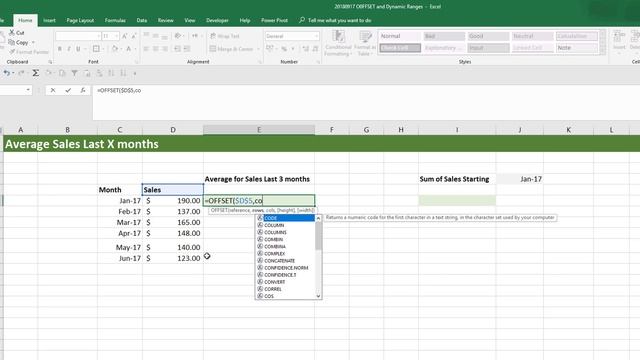Open the Power Pivot ribbon tab

point(274,20)
